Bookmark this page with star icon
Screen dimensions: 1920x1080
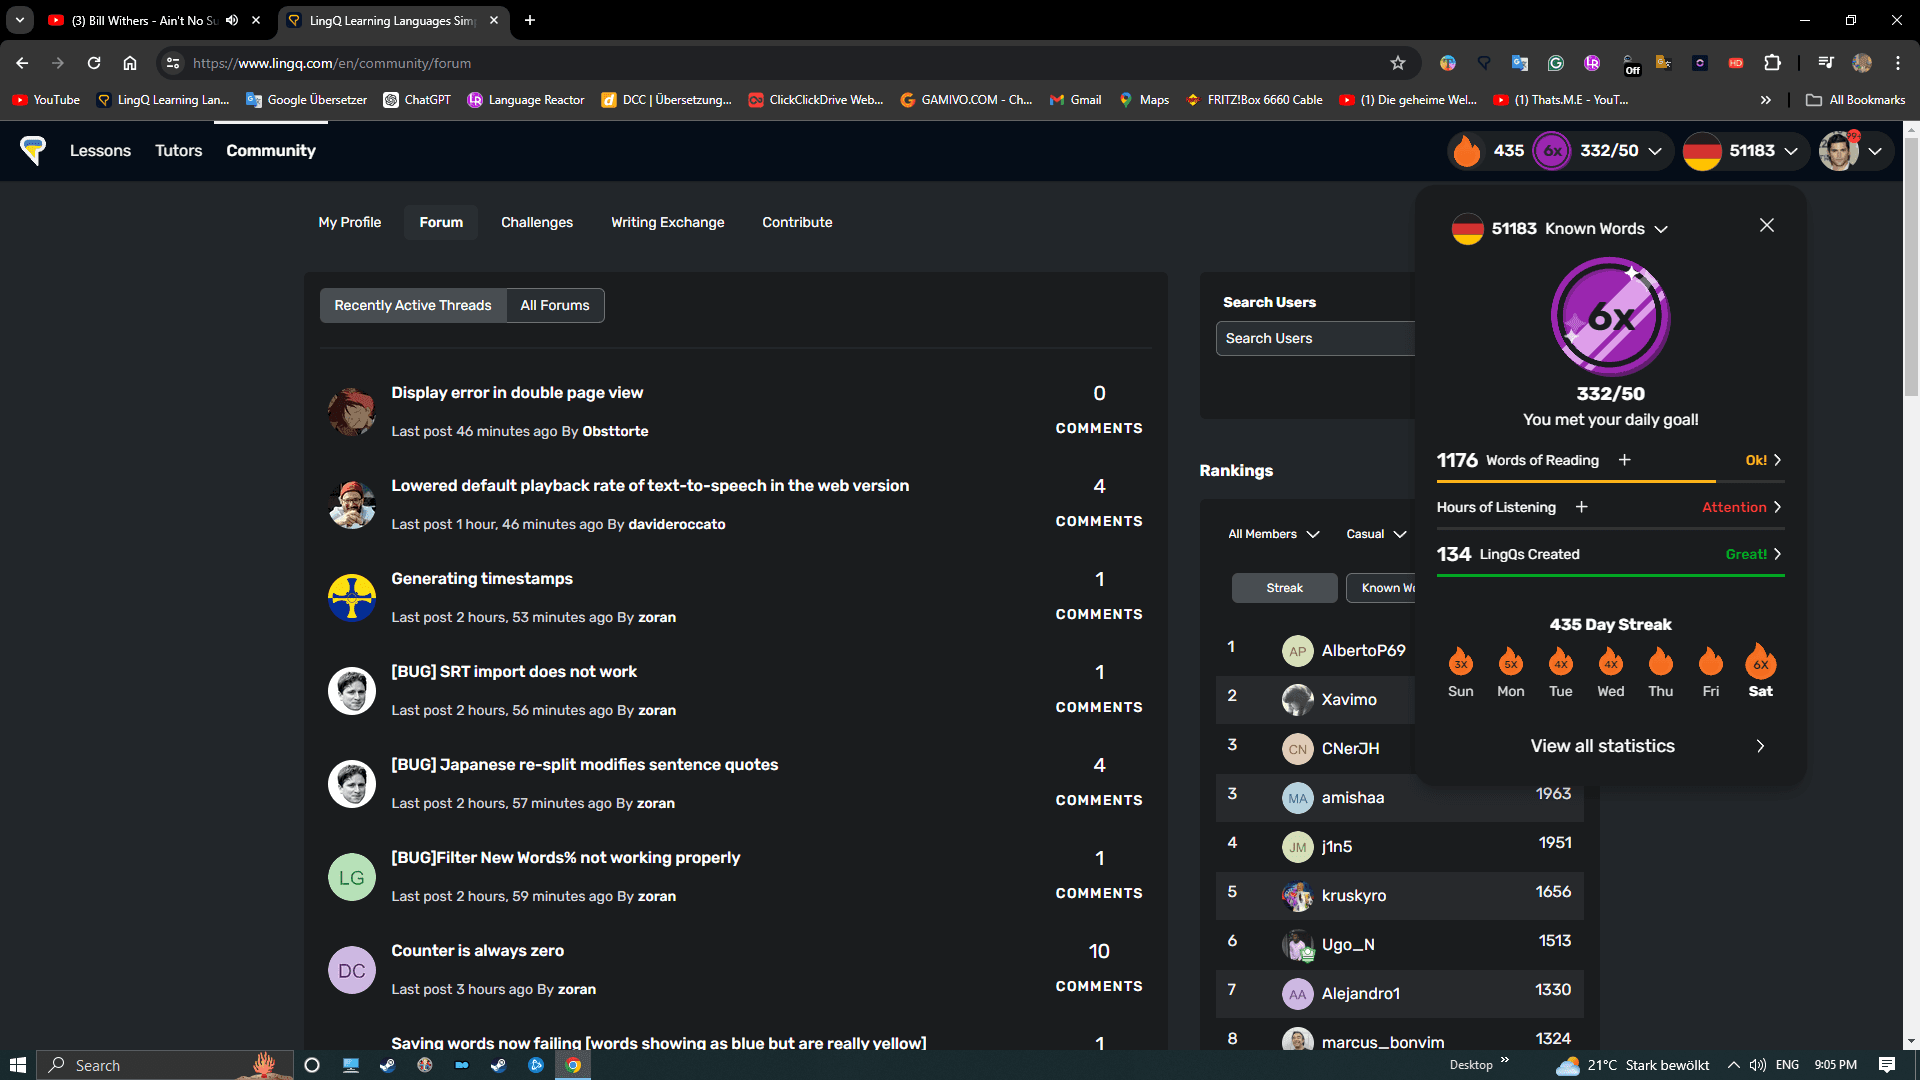(1398, 63)
